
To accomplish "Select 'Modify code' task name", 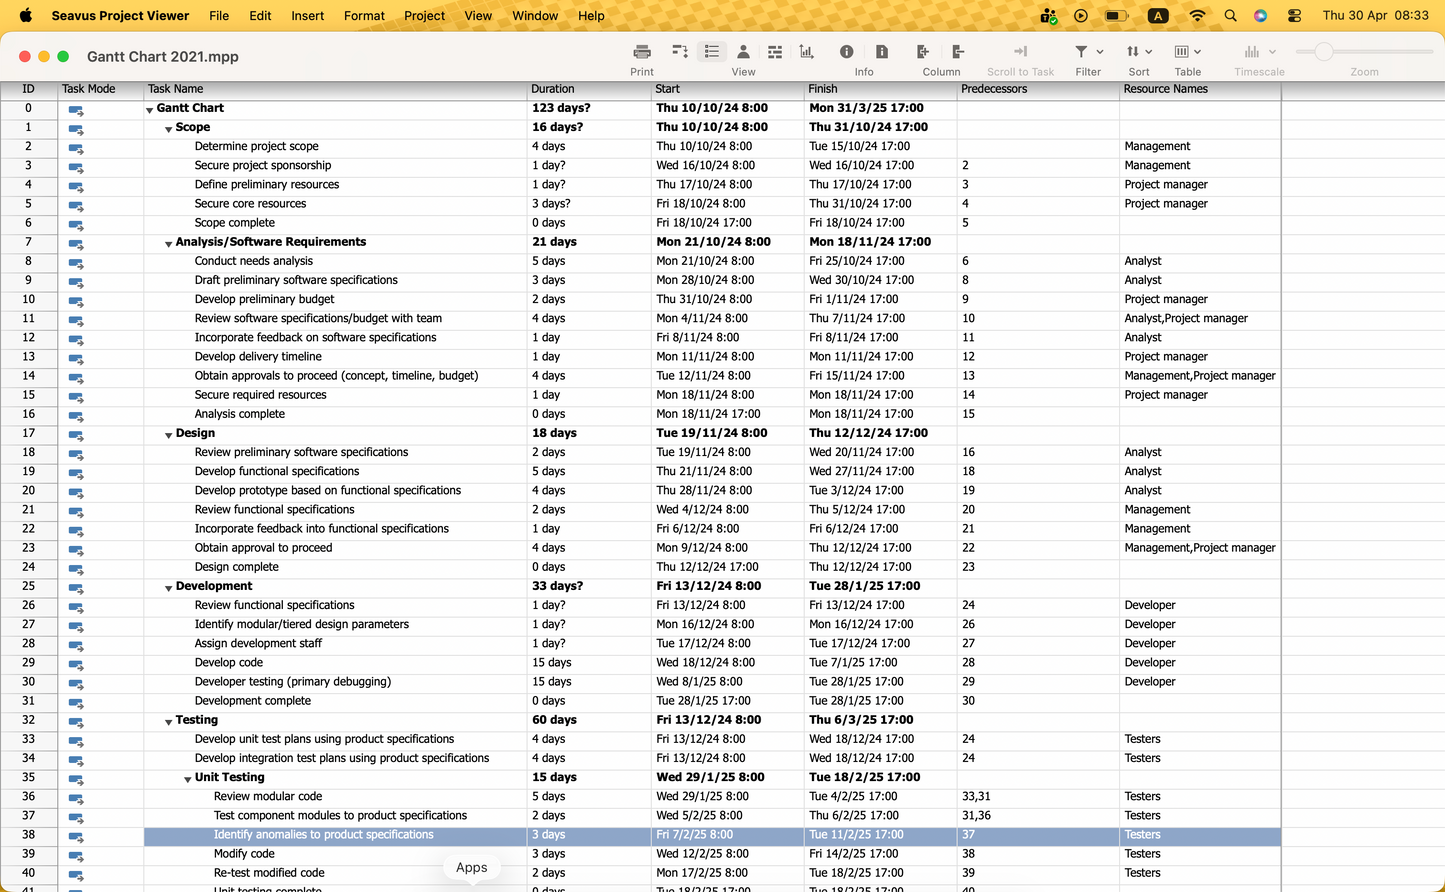I will 244,854.
